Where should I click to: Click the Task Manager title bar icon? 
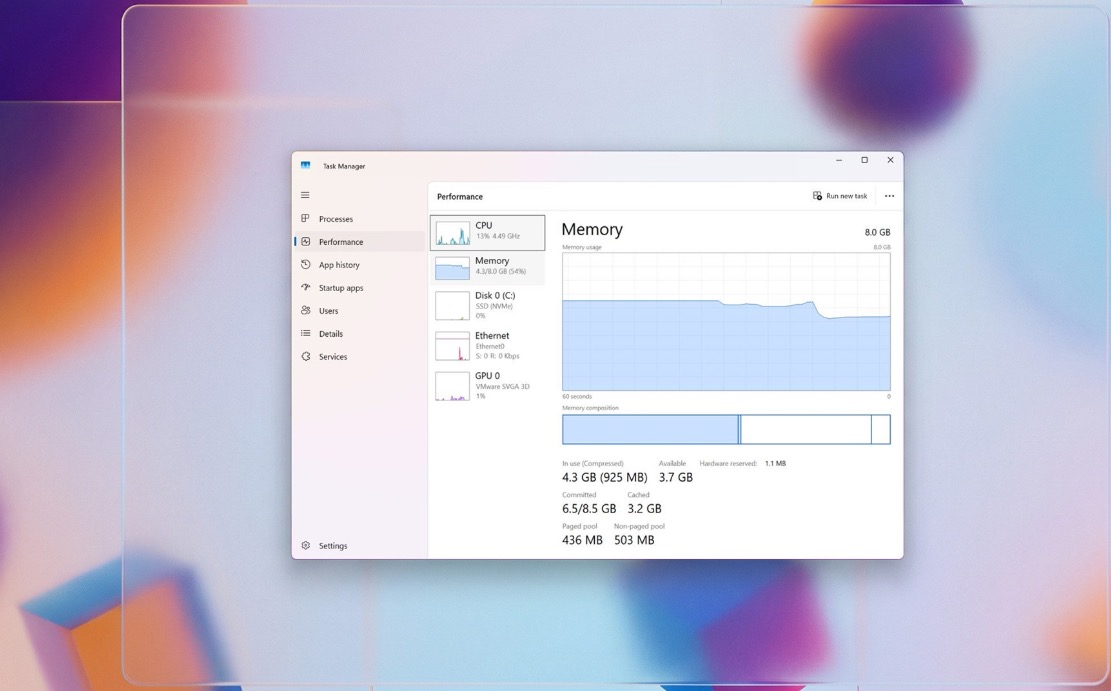point(305,165)
